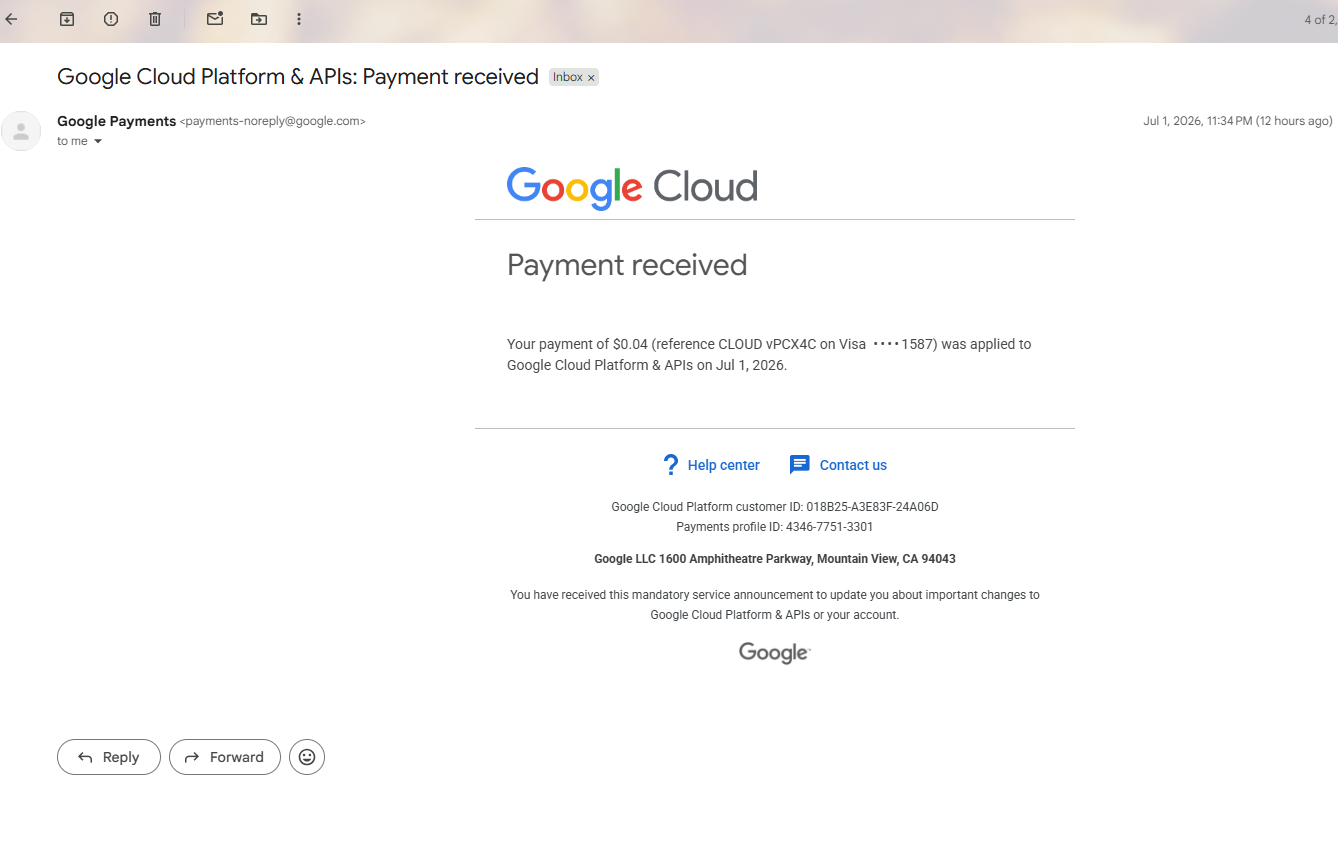Open the Help center link
This screenshot has width=1338, height=842.
click(x=724, y=465)
